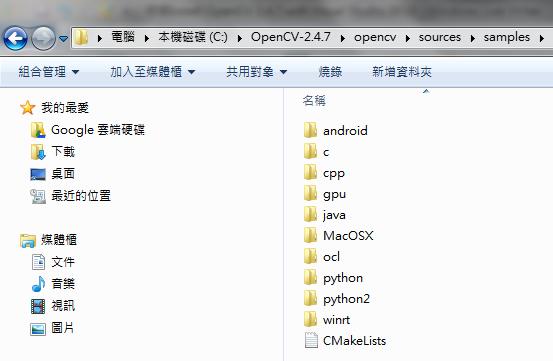Select the python2 folder icon
This screenshot has width=553, height=361.
tap(310, 298)
